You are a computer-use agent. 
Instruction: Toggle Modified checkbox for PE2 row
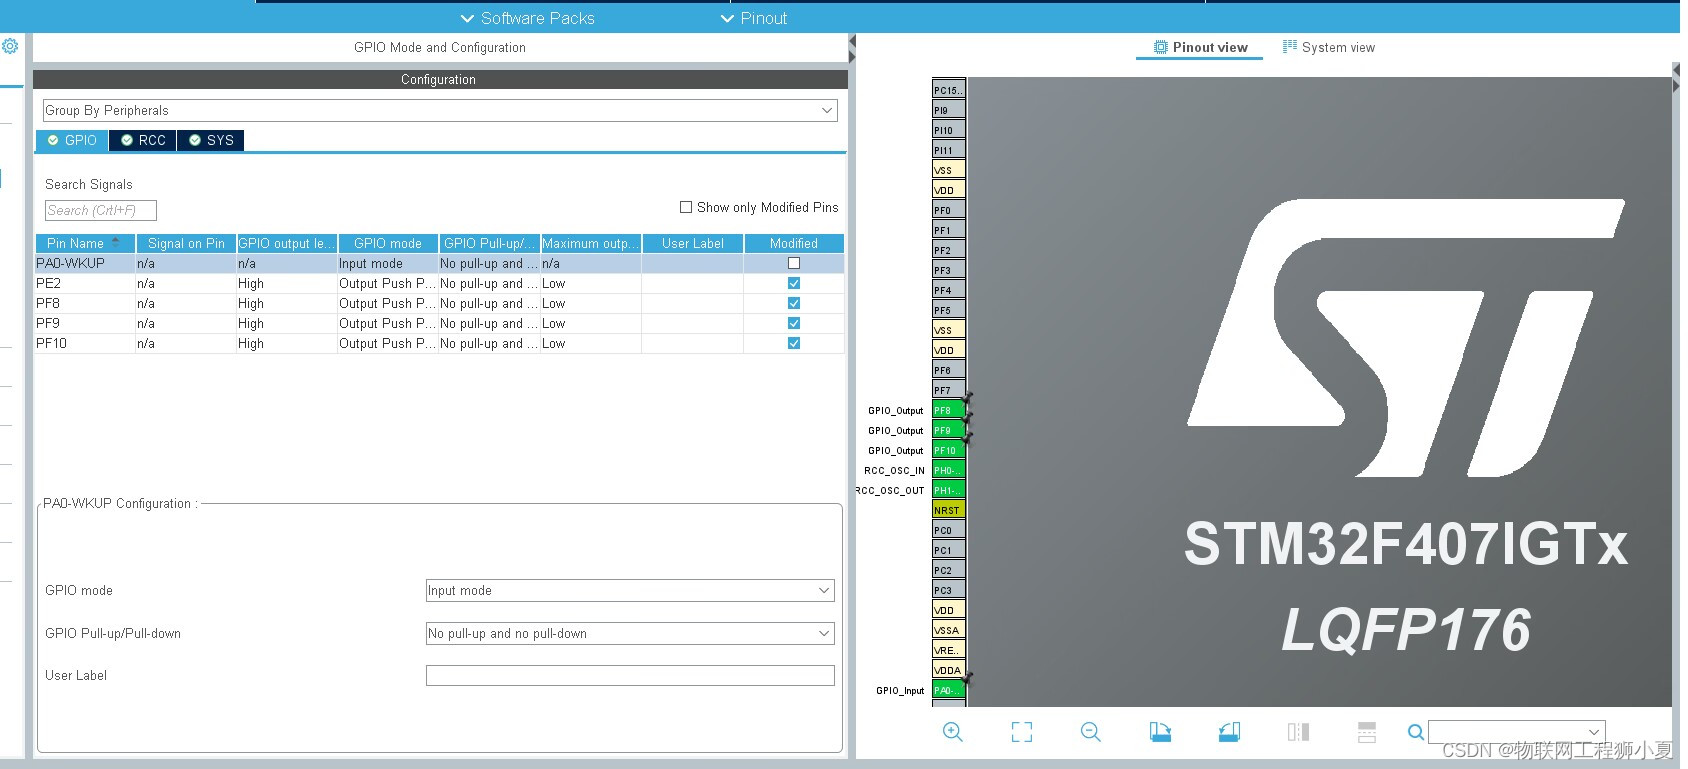pyautogui.click(x=794, y=283)
